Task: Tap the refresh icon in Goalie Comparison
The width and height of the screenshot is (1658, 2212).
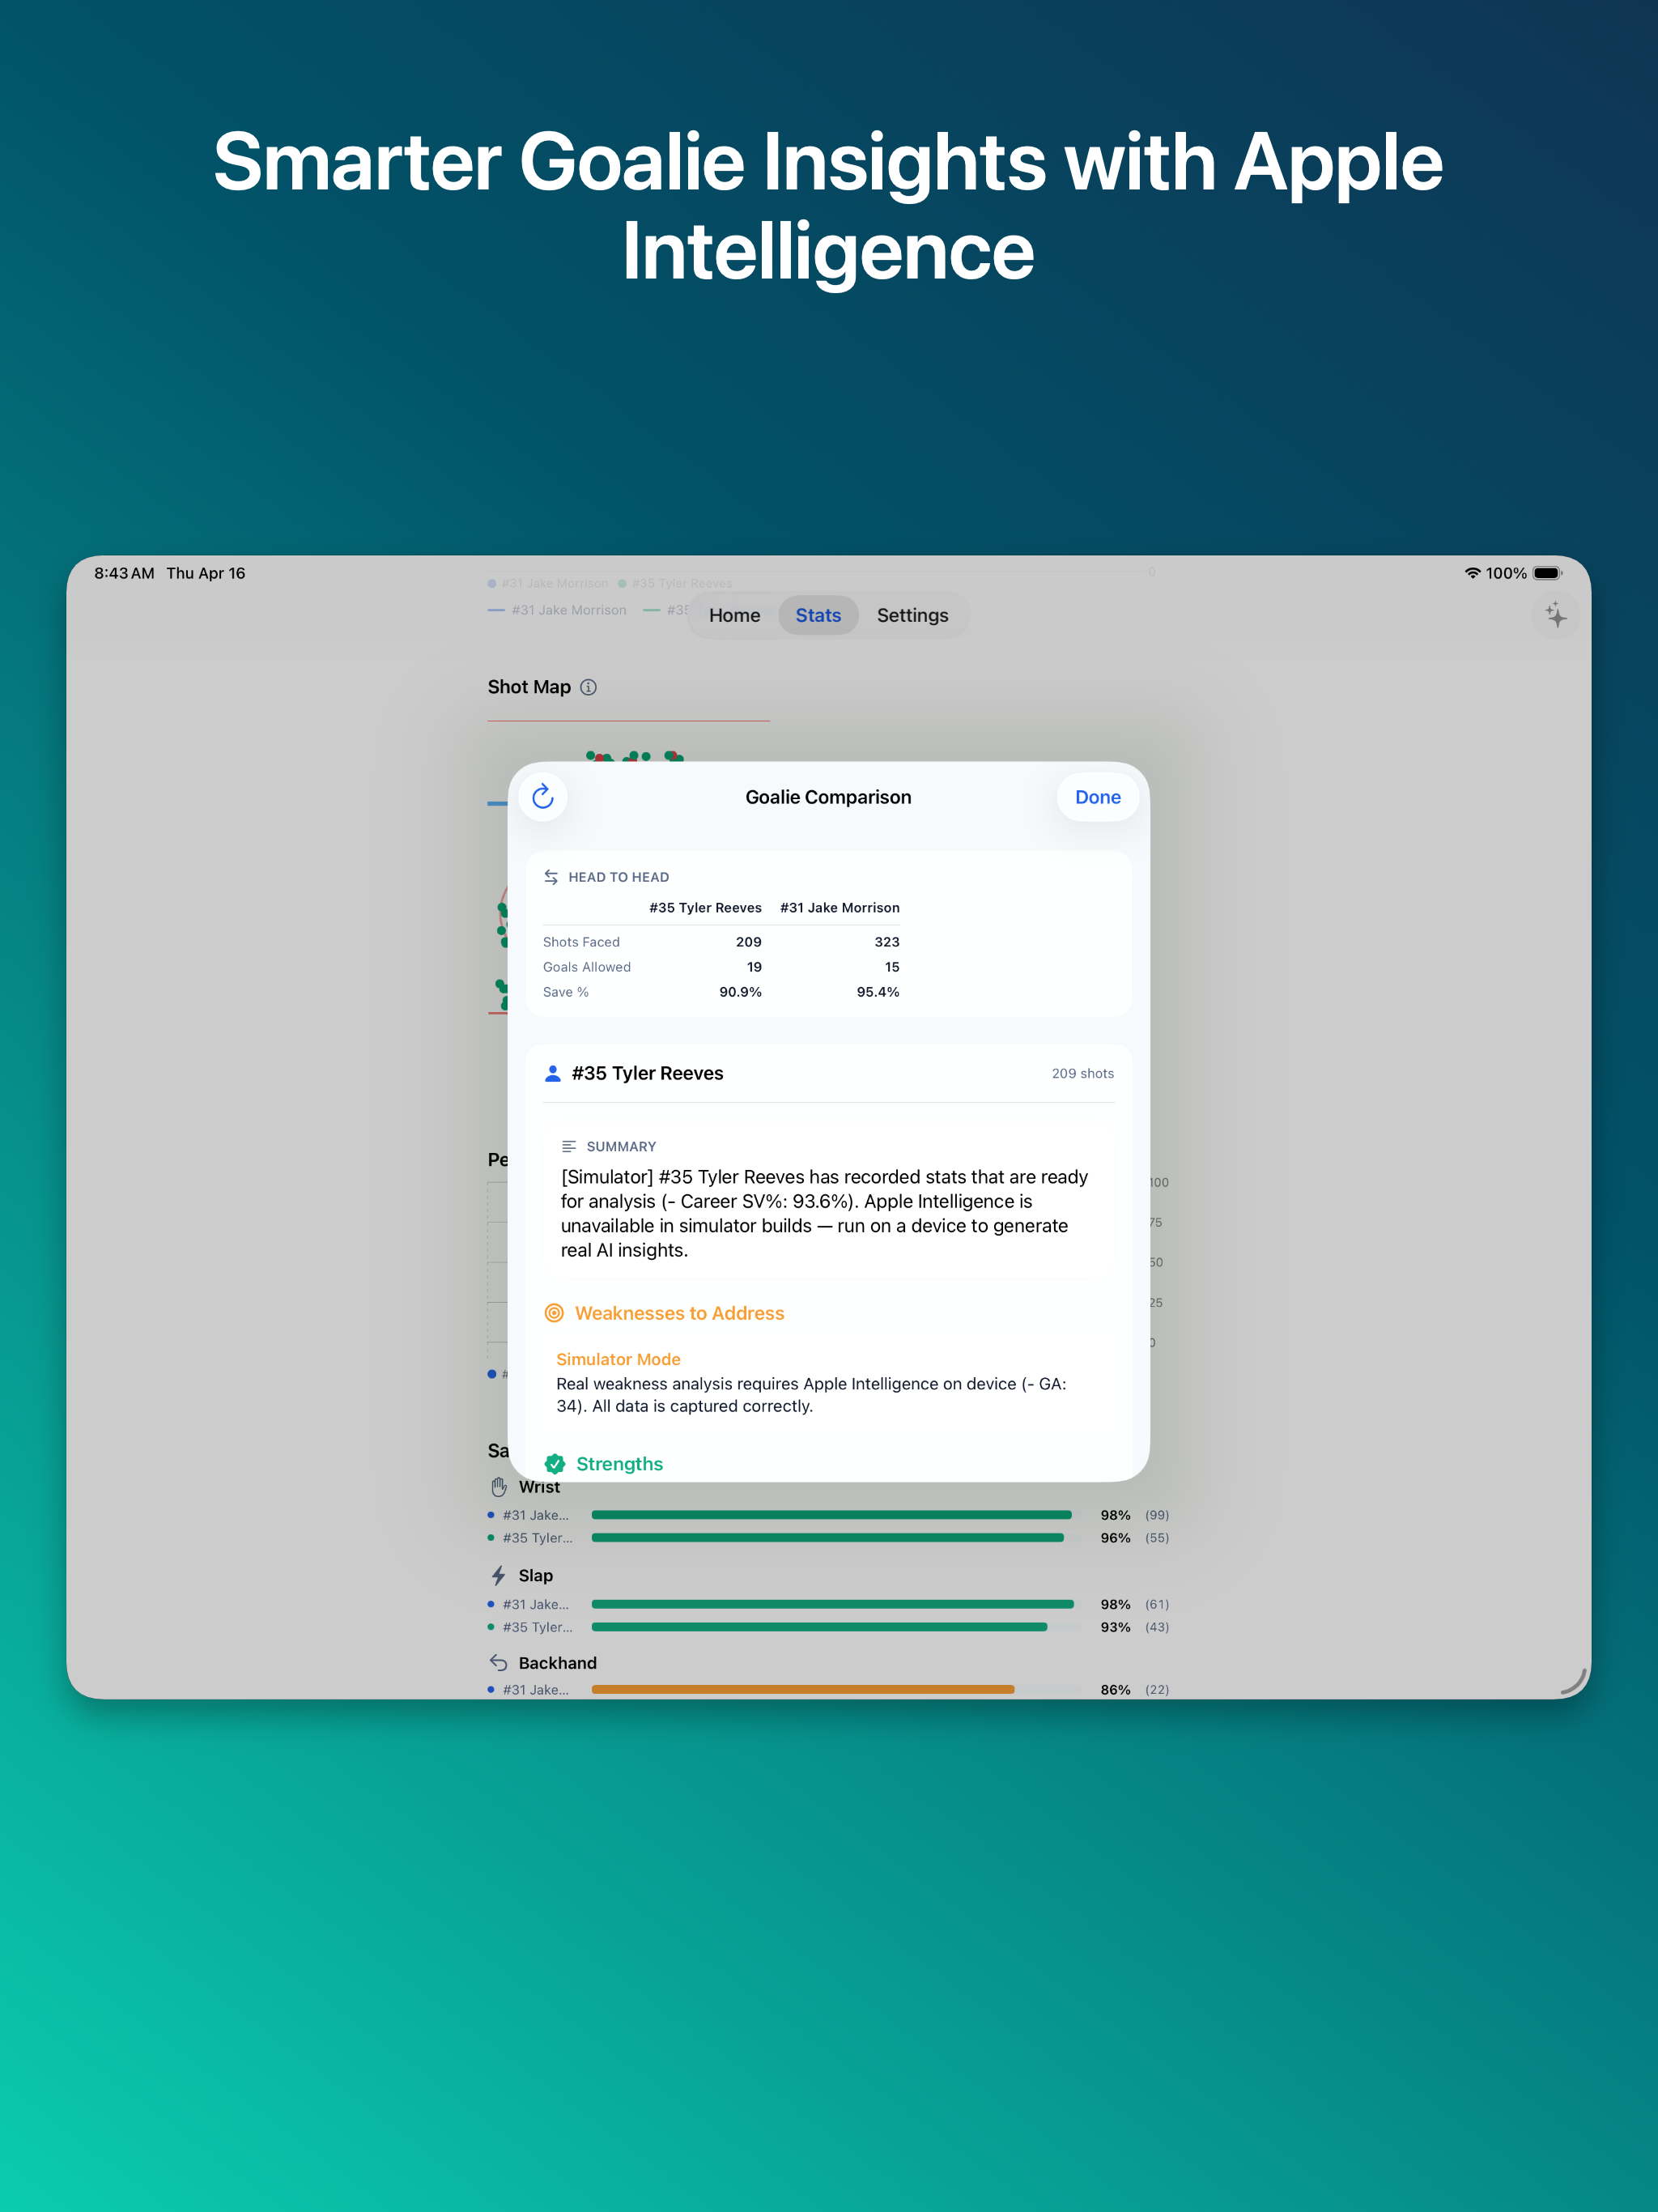Action: [543, 797]
